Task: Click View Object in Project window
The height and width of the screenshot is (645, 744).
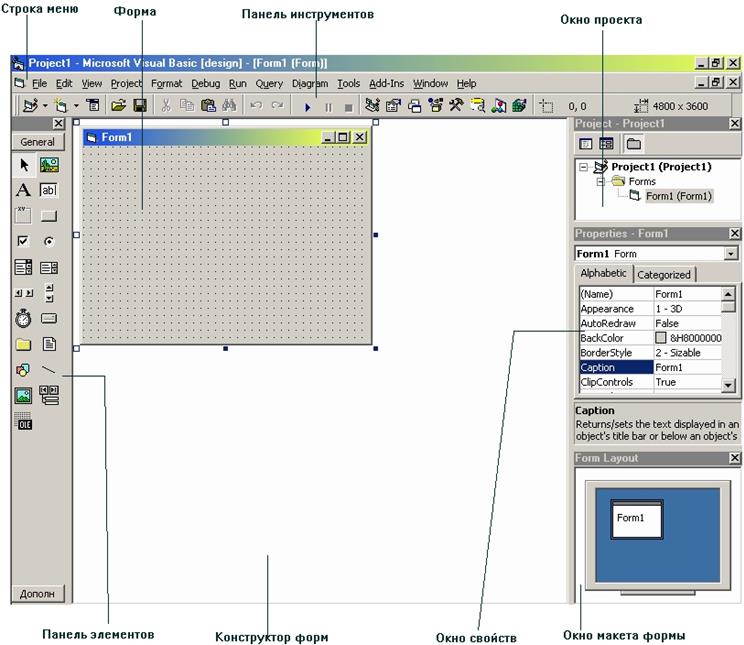Action: pos(606,143)
